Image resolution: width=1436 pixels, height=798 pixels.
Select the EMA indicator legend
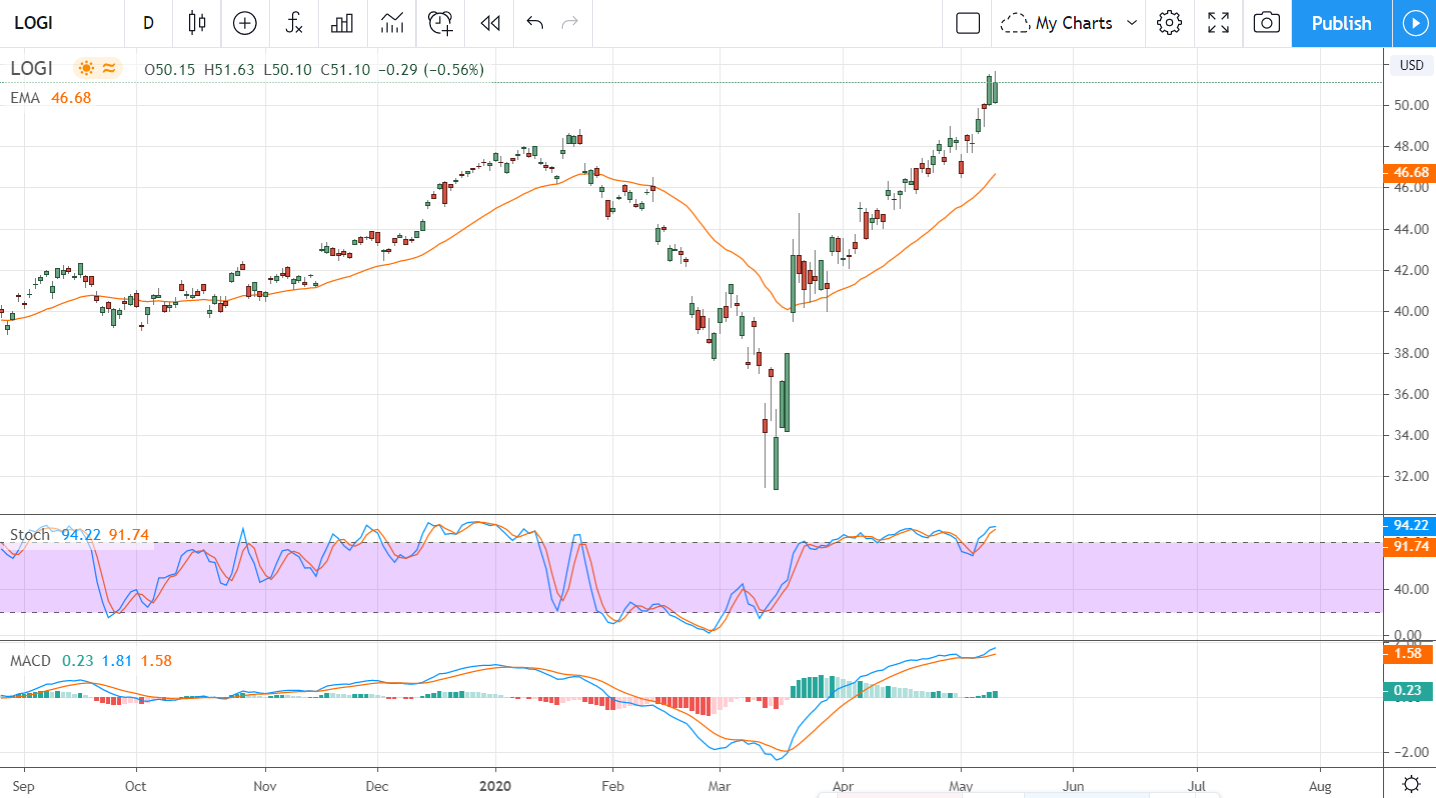click(x=25, y=97)
